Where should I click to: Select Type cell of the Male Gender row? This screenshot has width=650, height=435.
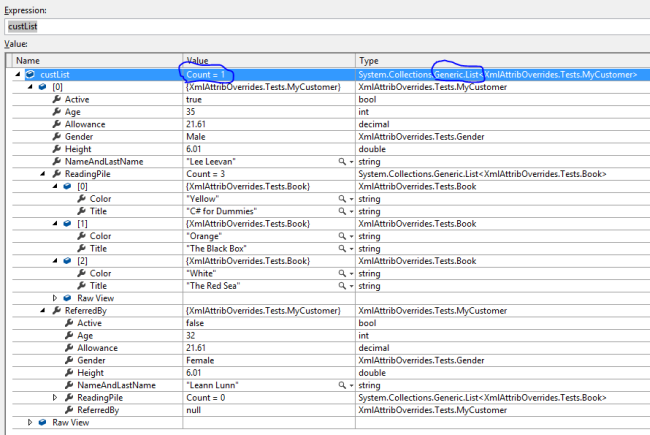[x=503, y=137]
